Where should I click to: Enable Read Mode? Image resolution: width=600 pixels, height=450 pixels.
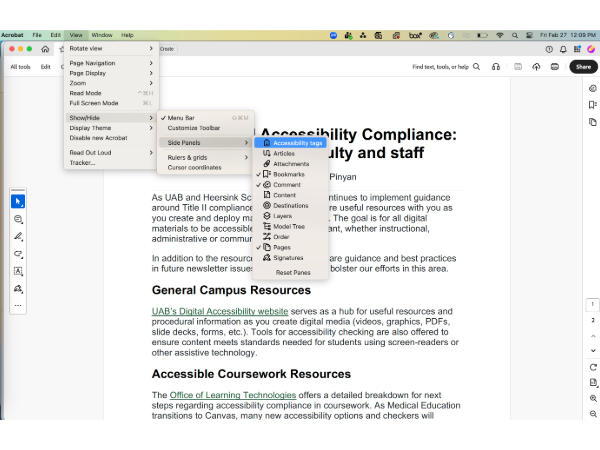click(111, 93)
